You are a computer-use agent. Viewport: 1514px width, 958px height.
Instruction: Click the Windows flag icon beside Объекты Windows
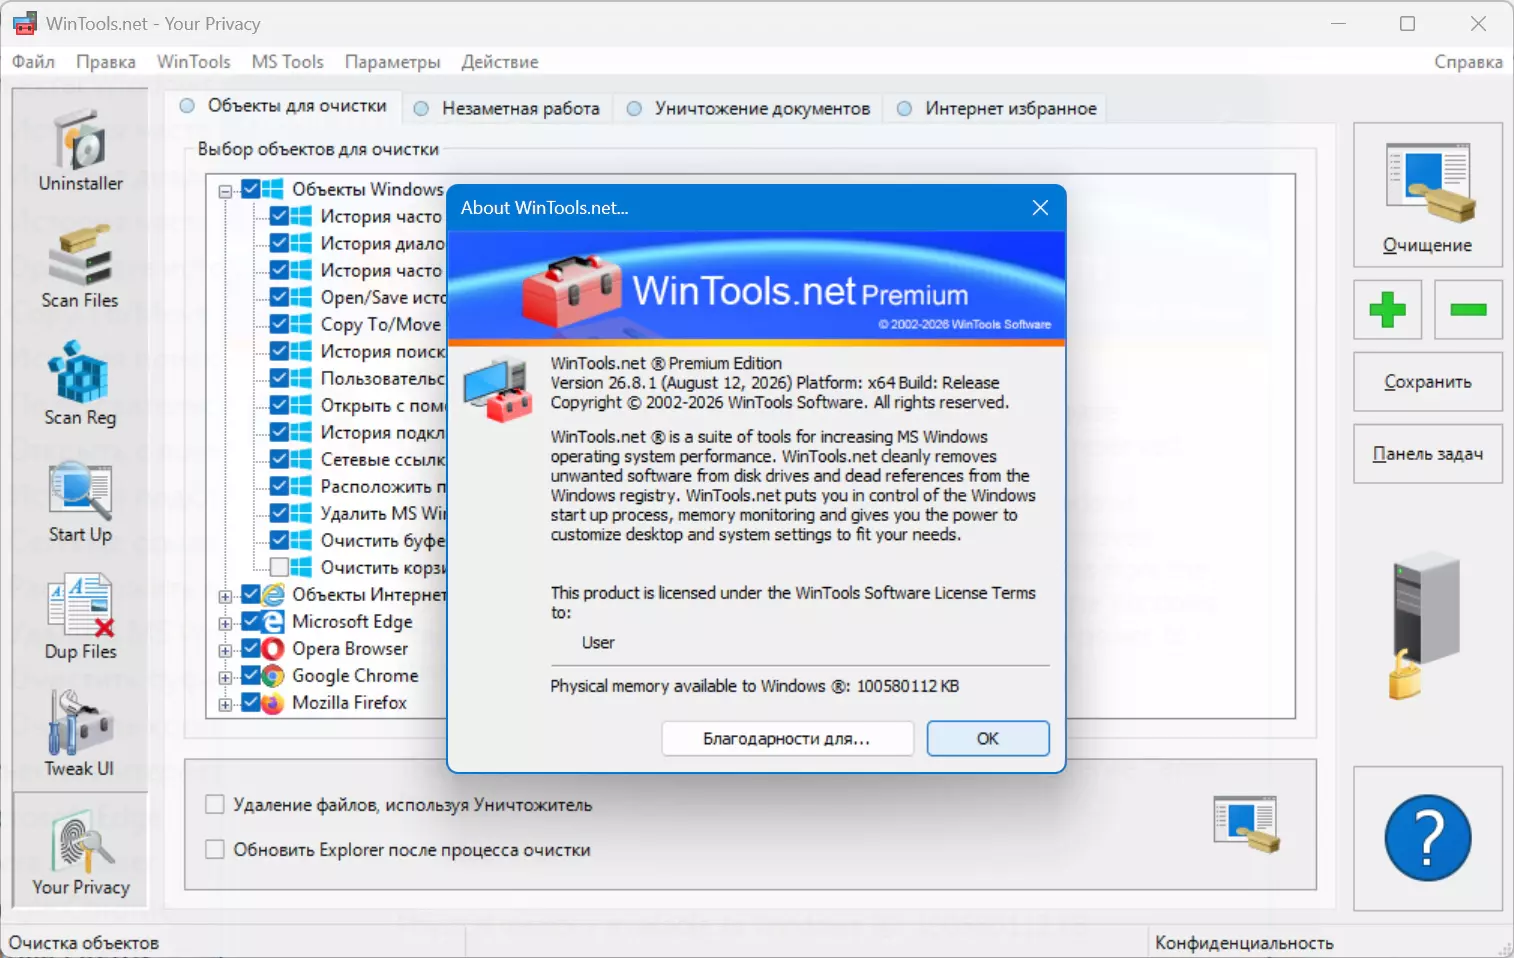coord(273,190)
